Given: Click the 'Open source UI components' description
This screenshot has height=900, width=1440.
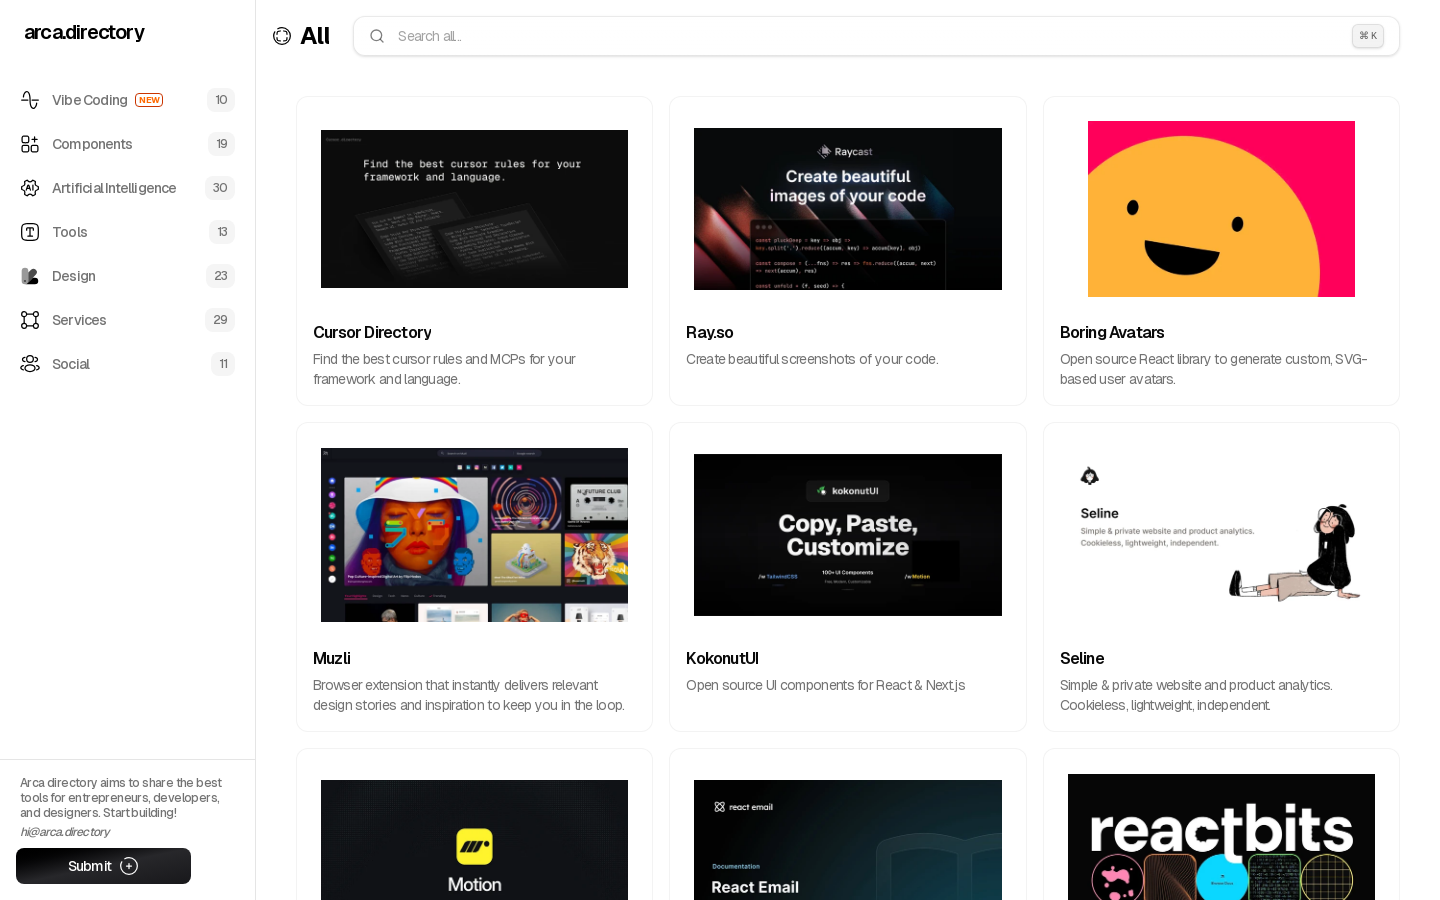Looking at the screenshot, I should click(826, 685).
